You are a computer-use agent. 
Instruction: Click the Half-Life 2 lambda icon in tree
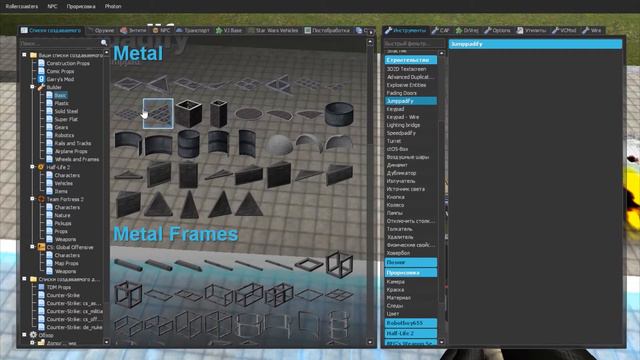(x=41, y=167)
